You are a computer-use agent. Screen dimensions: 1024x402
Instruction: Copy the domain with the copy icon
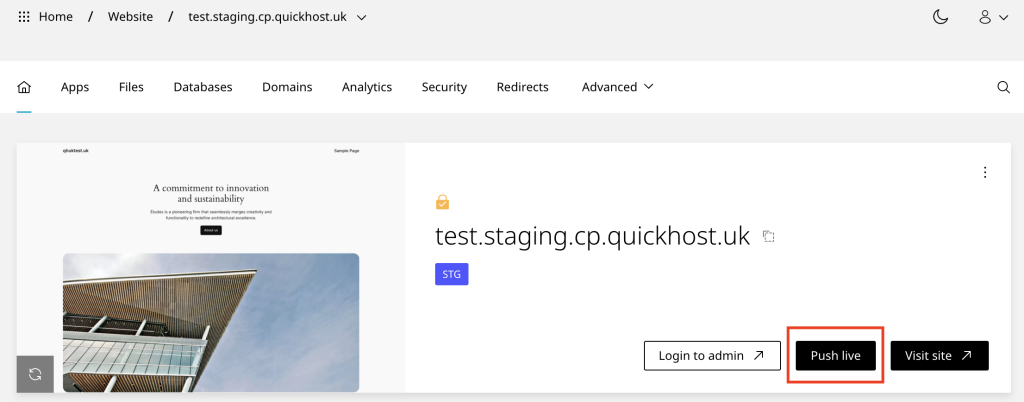point(769,236)
